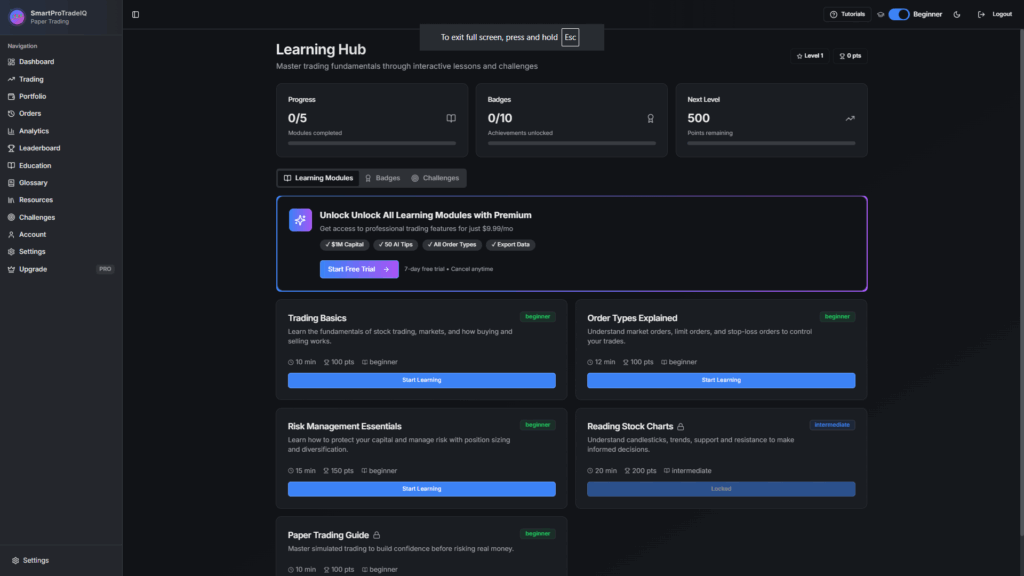The height and width of the screenshot is (576, 1024).
Task: Click the Level 1 badge indicator
Action: pyautogui.click(x=809, y=56)
